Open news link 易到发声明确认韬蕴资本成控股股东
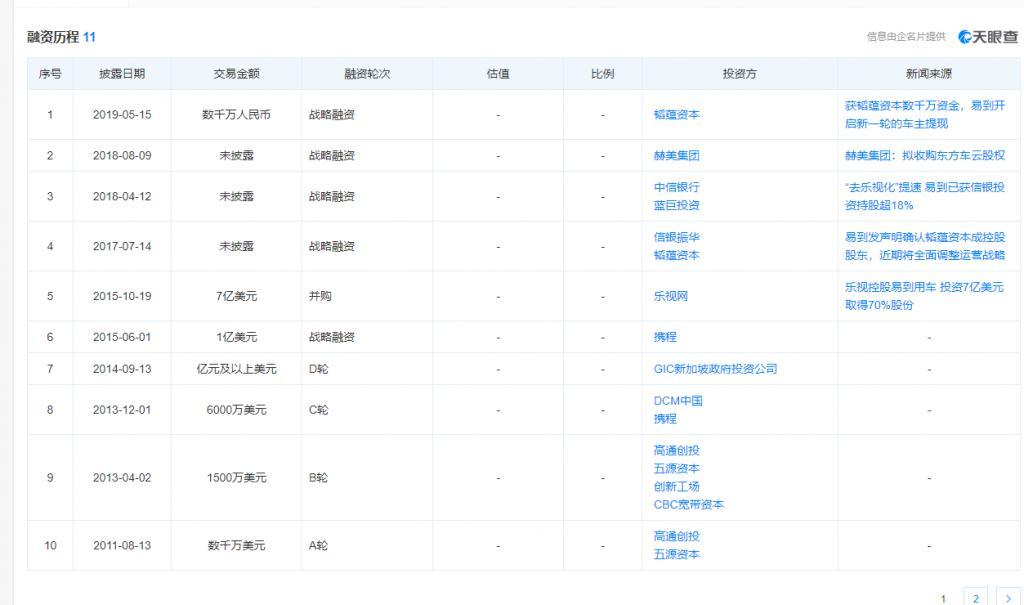Screen dimensions: 1024x605 coord(925,246)
